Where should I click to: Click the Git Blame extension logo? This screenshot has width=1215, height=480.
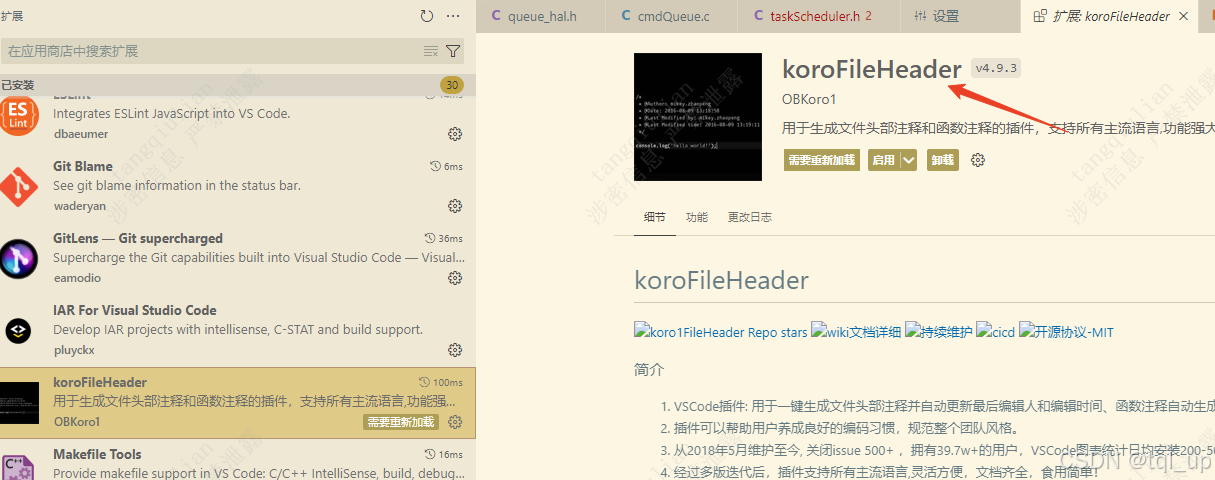point(19,188)
